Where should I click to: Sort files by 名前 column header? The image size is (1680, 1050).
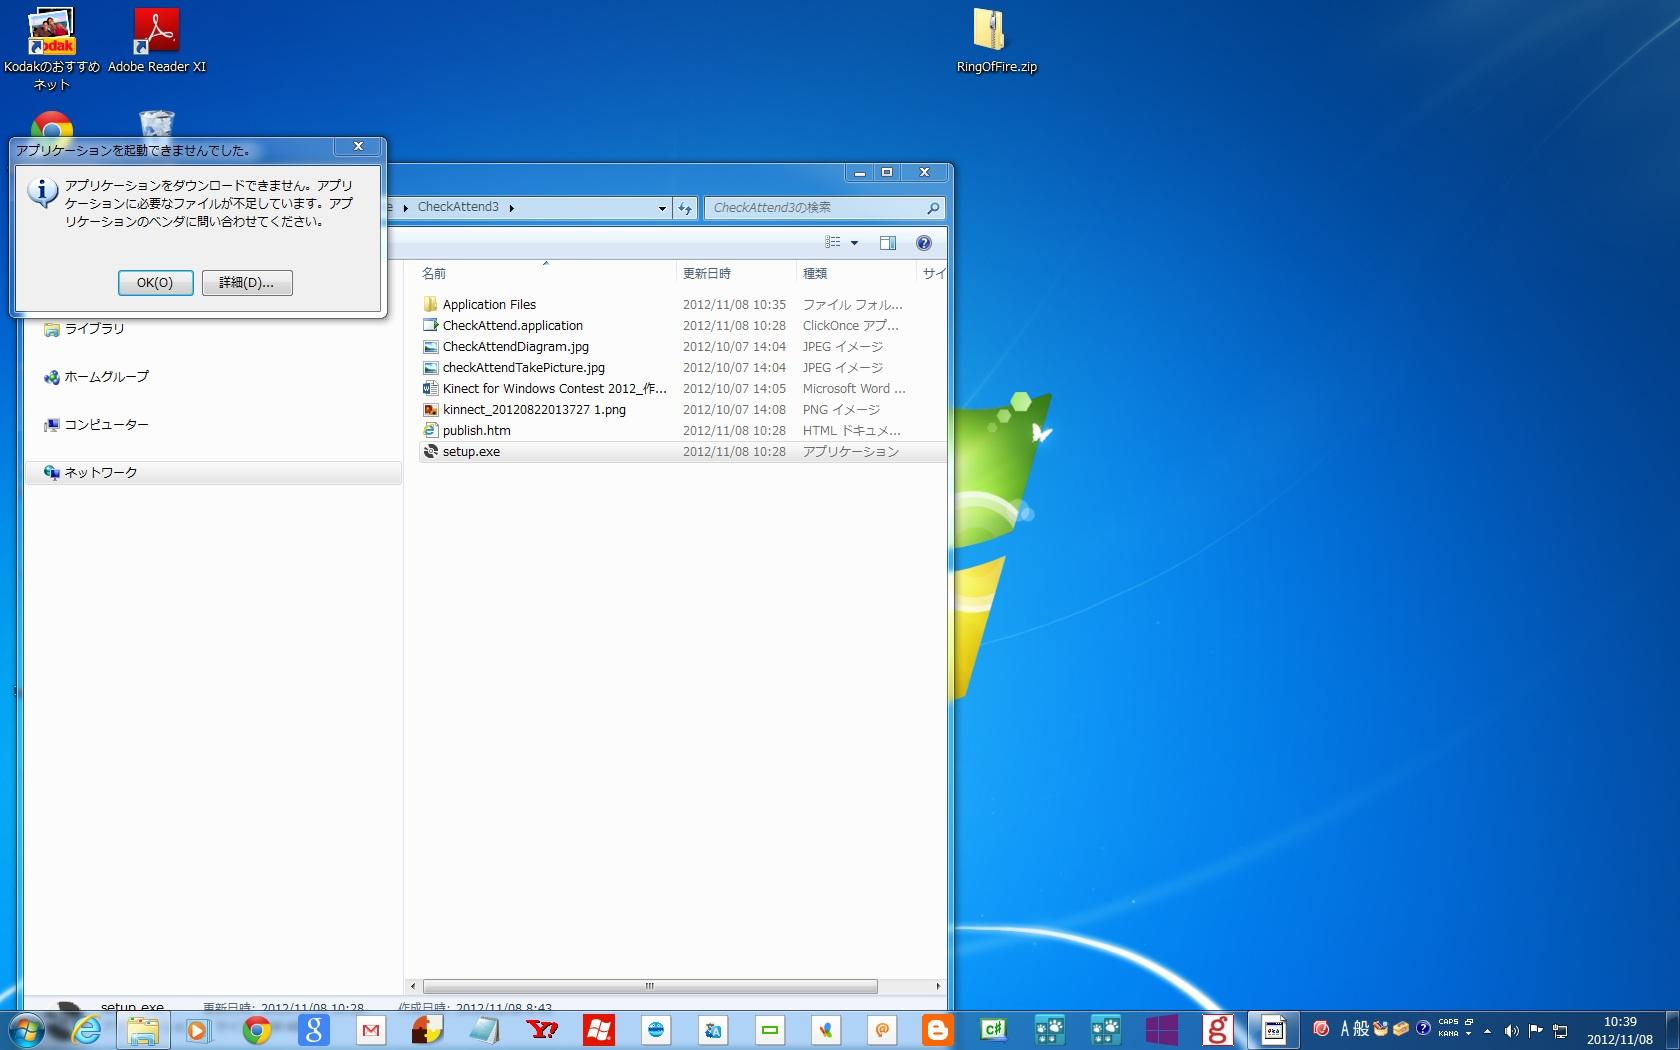(434, 273)
